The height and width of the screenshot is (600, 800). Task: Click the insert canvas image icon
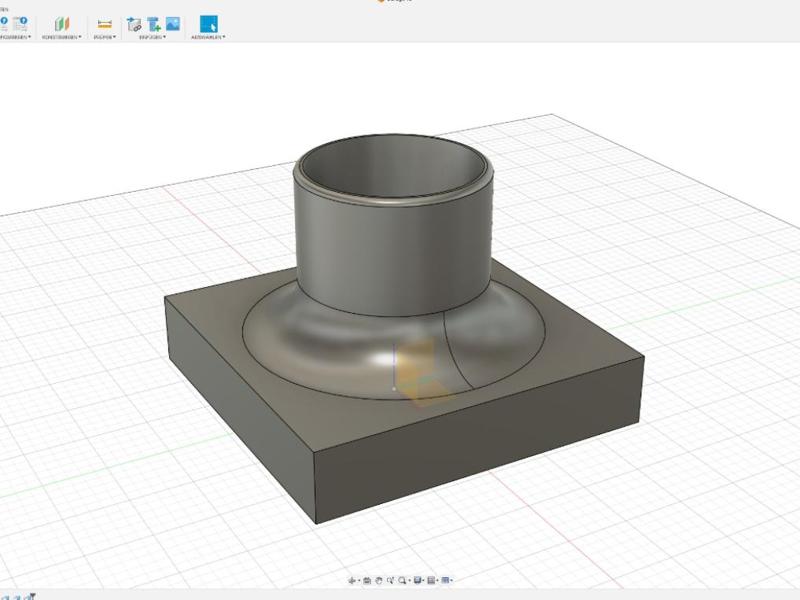(173, 23)
